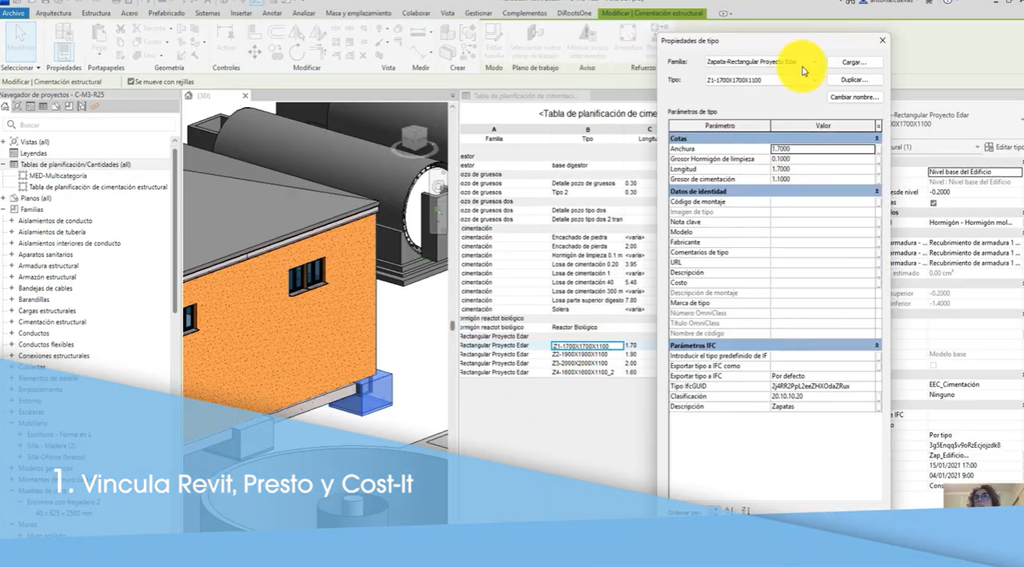Select the Align tool icon

pos(255,31)
